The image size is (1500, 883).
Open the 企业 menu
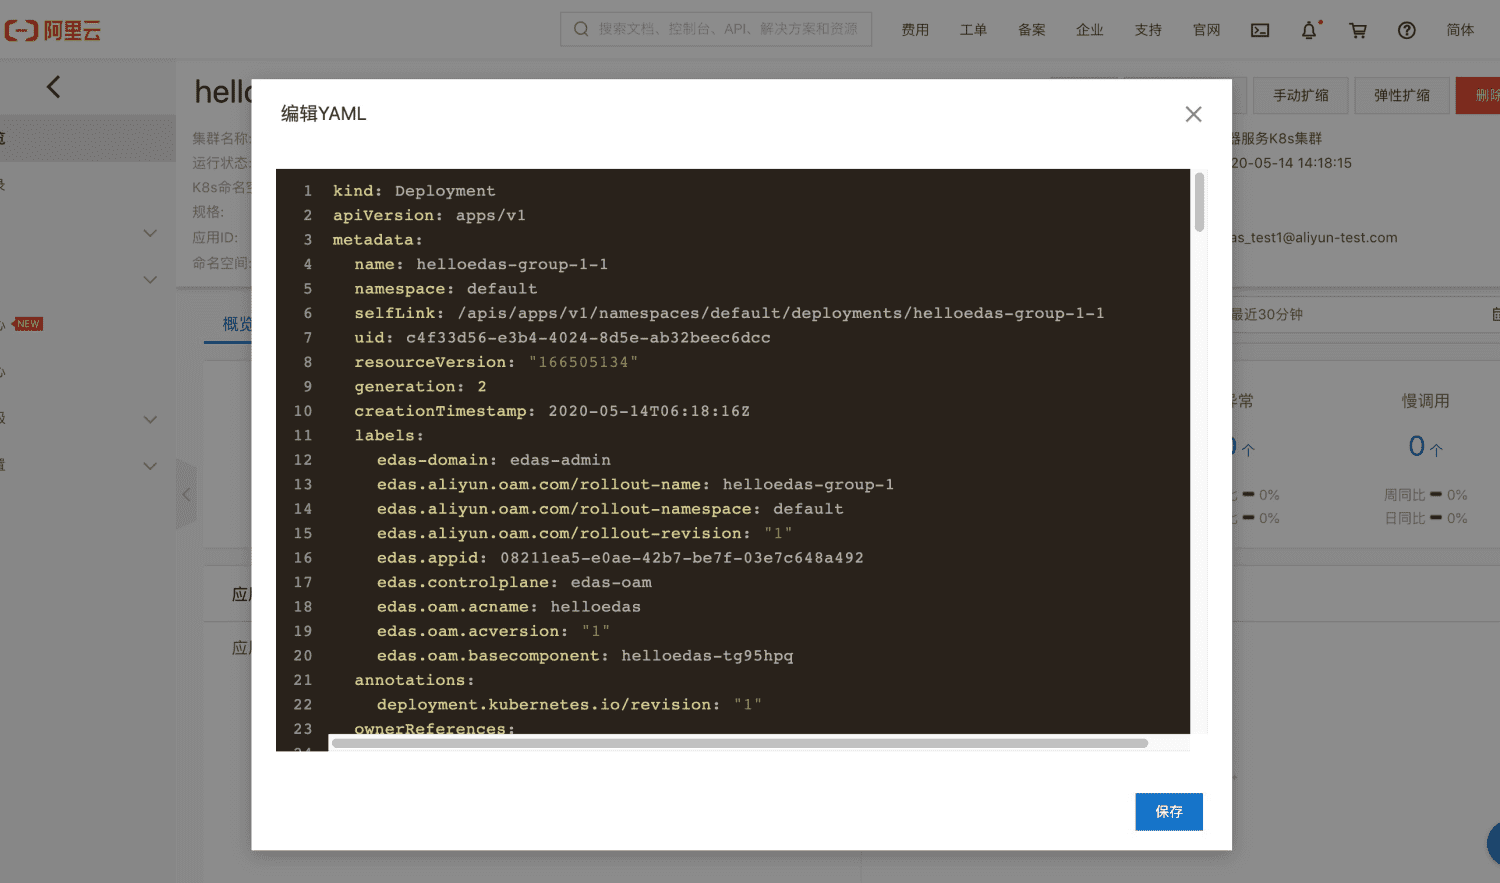click(1090, 30)
